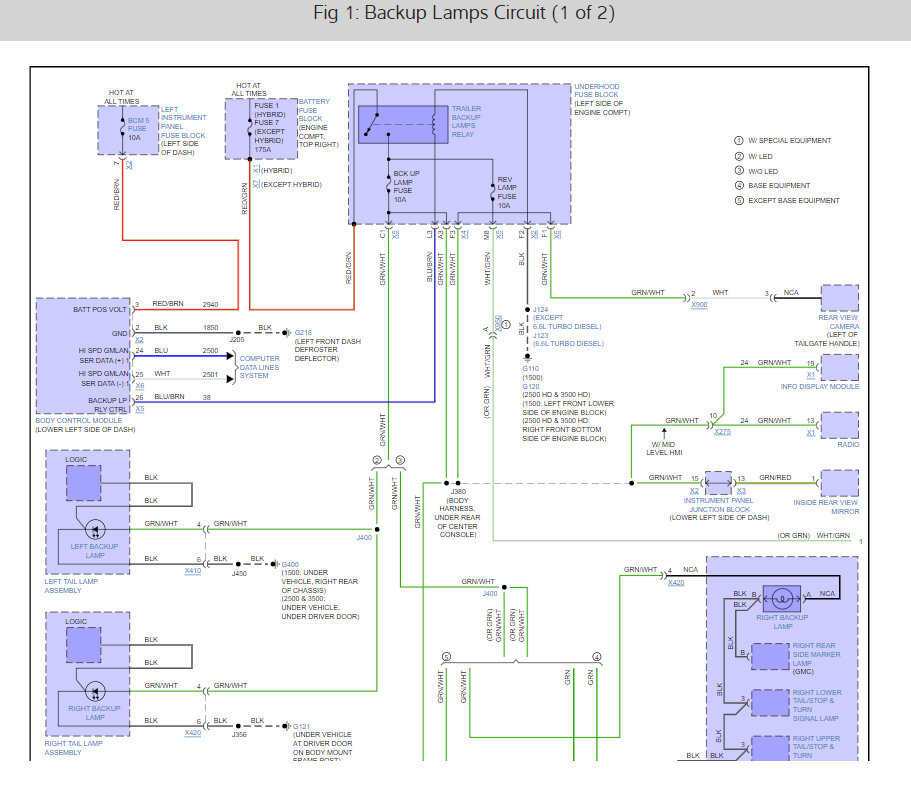Click the 'Fig 1: Backup Lamps Circuit' title
911x786 pixels.
click(x=464, y=13)
